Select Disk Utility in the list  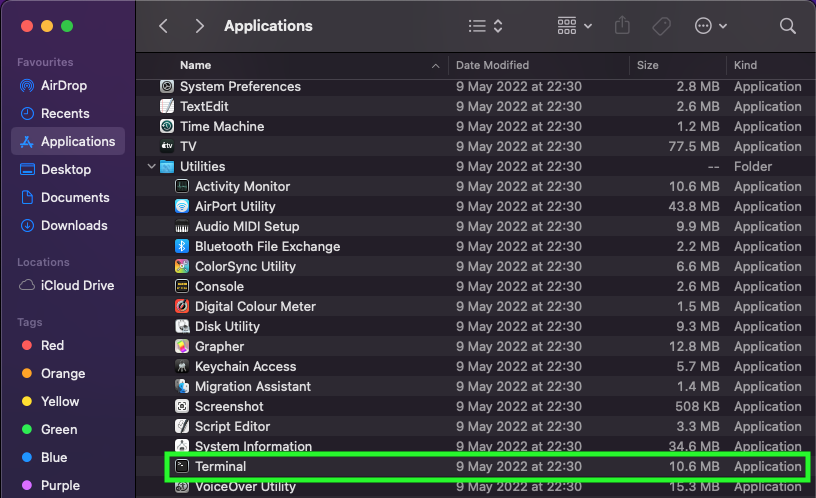point(227,326)
